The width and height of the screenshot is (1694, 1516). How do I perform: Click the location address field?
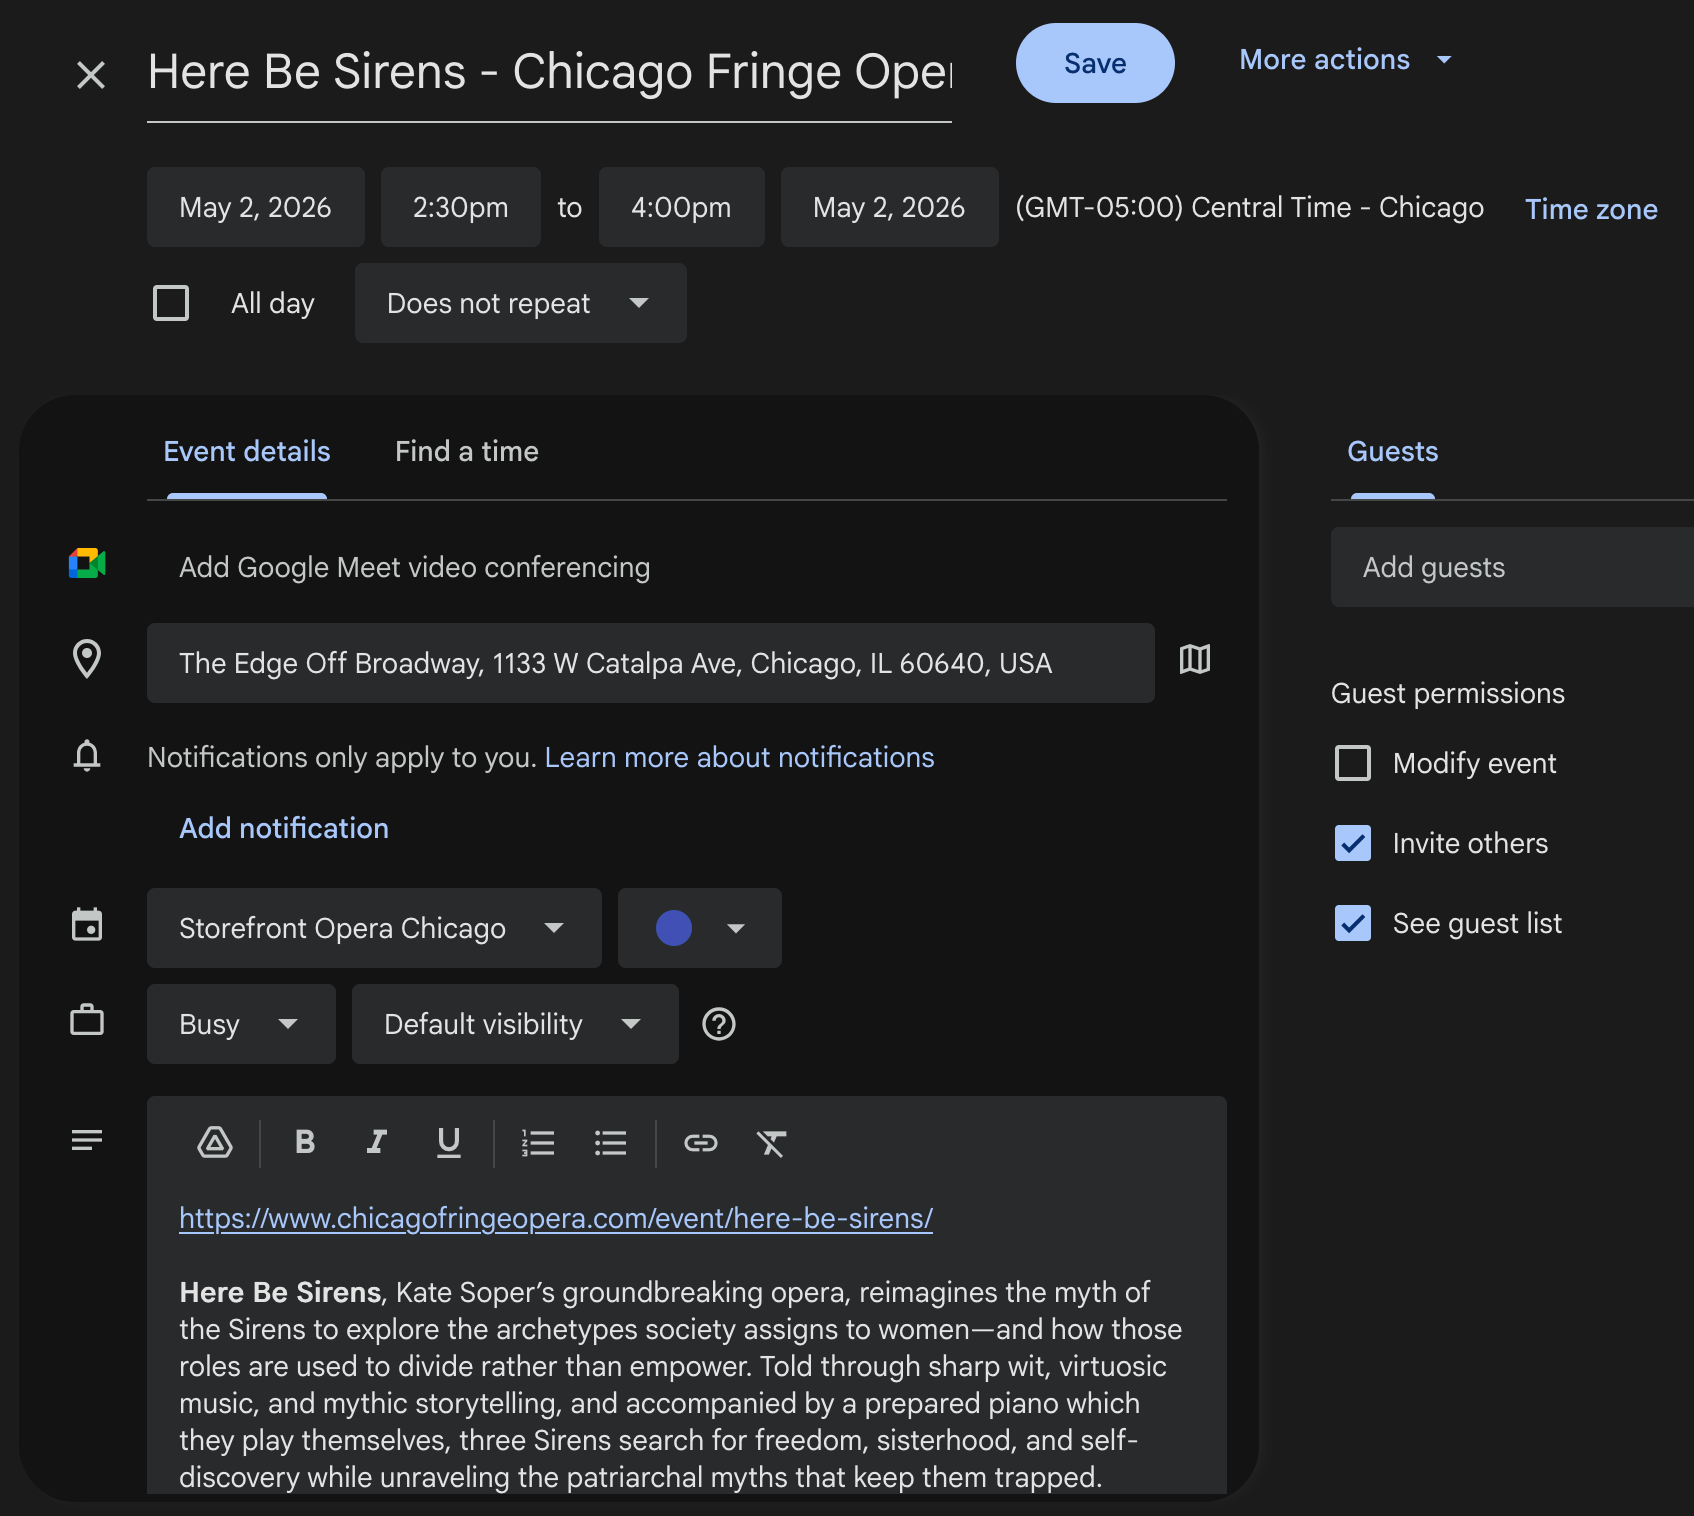[651, 663]
